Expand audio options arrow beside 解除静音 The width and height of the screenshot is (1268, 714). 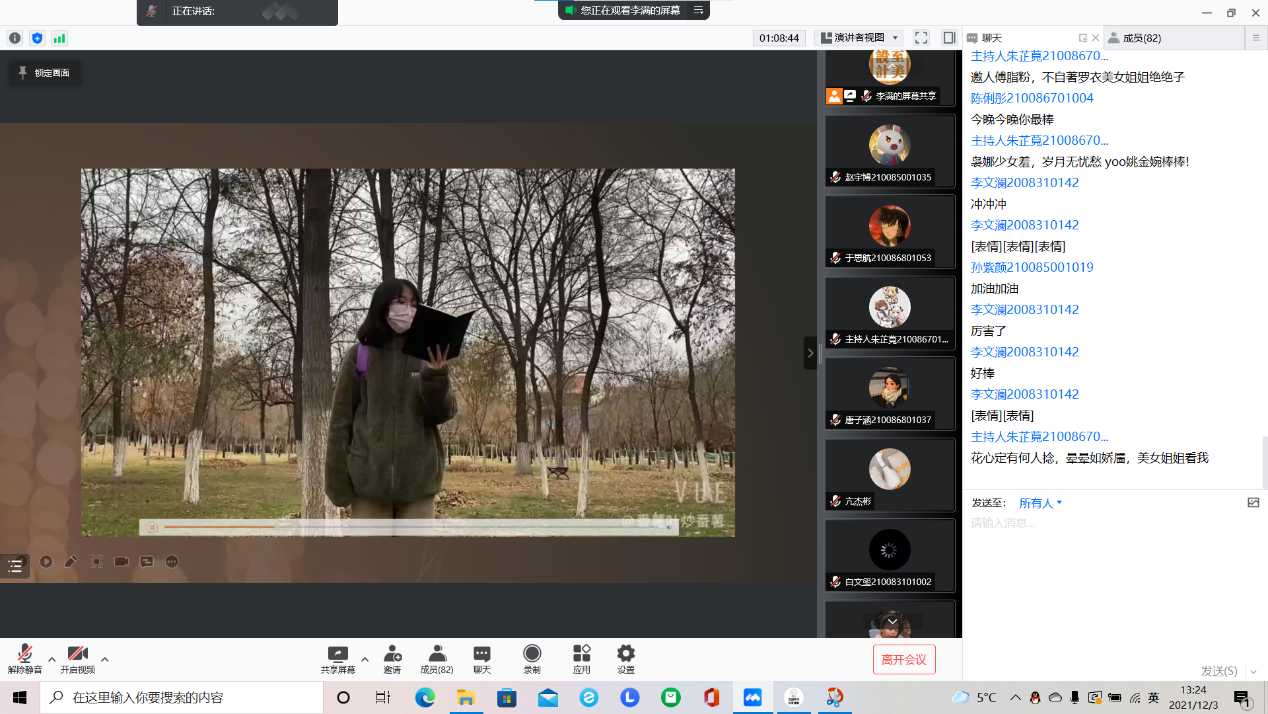[52, 659]
